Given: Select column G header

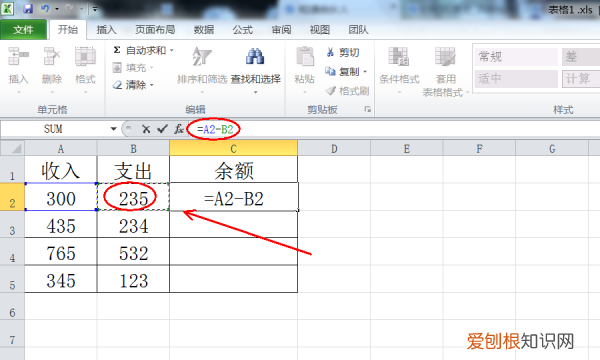Looking at the screenshot, I should click(552, 148).
